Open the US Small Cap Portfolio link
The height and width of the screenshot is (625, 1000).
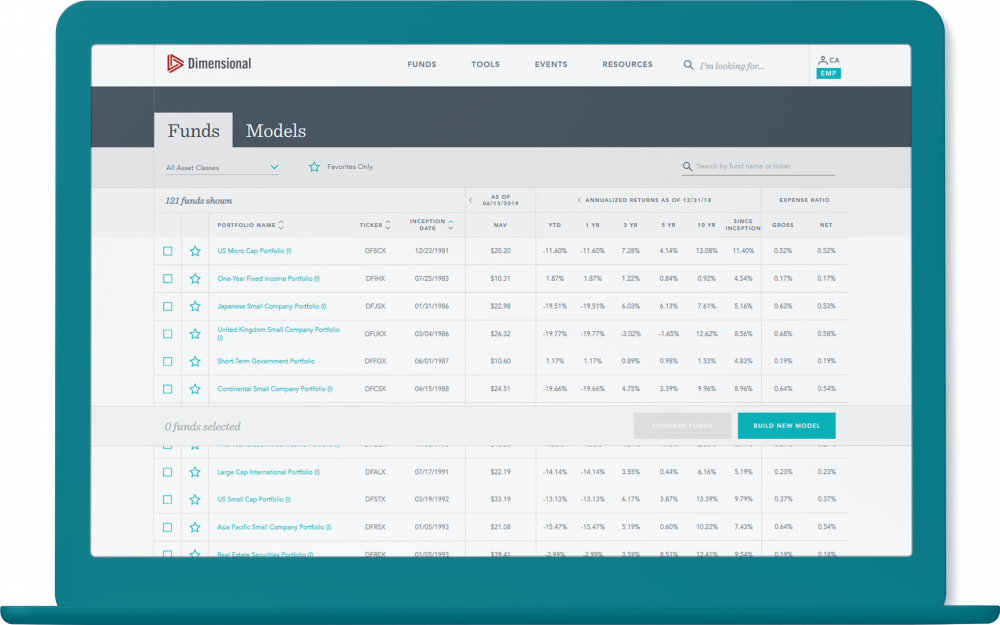coord(254,499)
